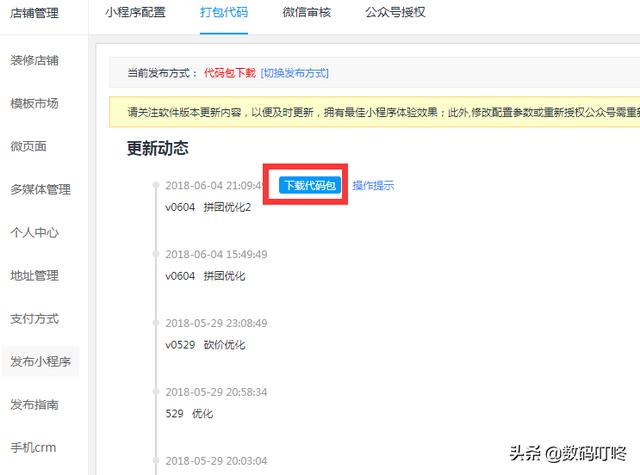Click the red 代码包下载 text
The width and height of the screenshot is (640, 475).
click(x=230, y=73)
